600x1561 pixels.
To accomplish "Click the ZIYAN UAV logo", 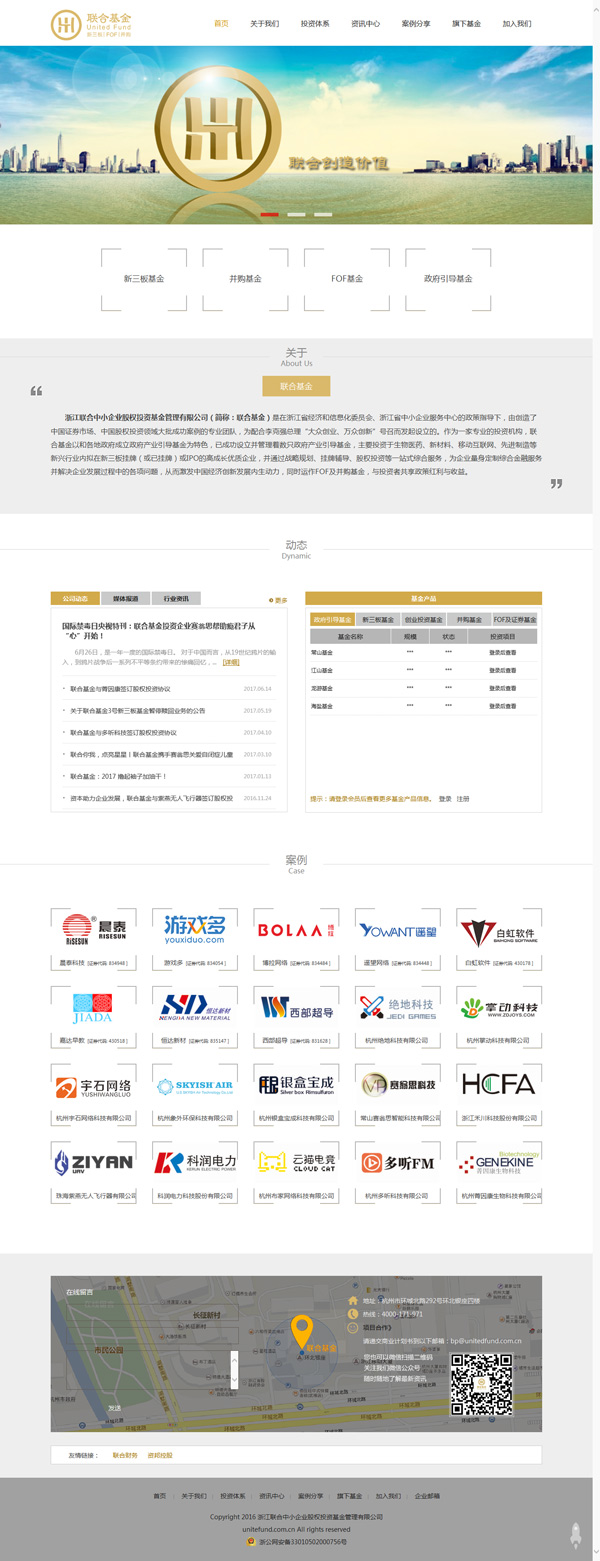I will 93,1162.
